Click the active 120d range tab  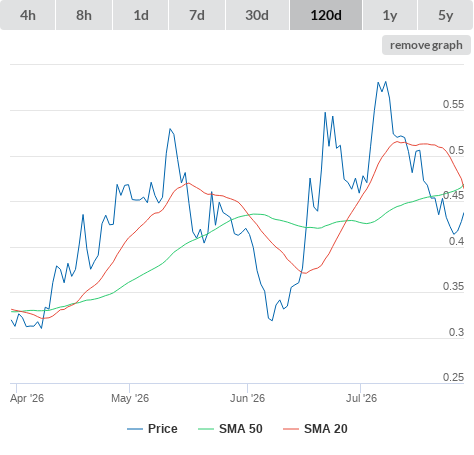(x=326, y=15)
